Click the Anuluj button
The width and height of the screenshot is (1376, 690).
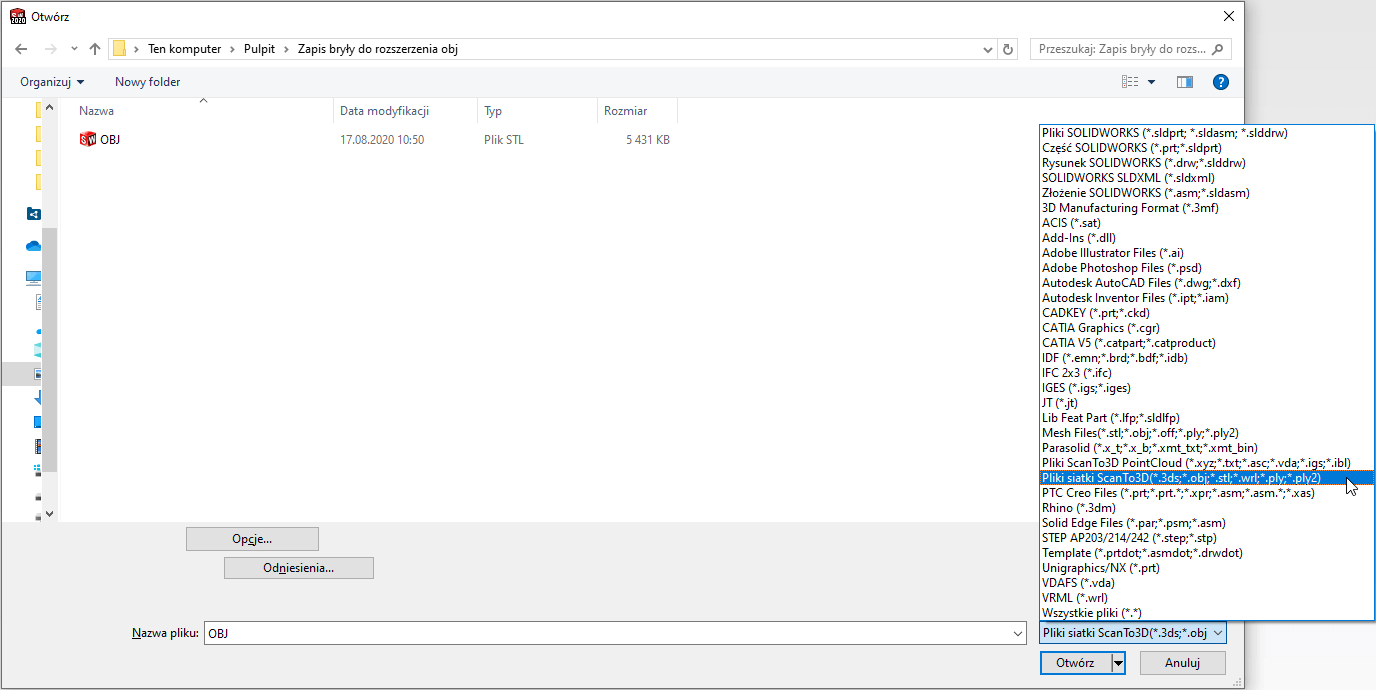tap(1181, 662)
